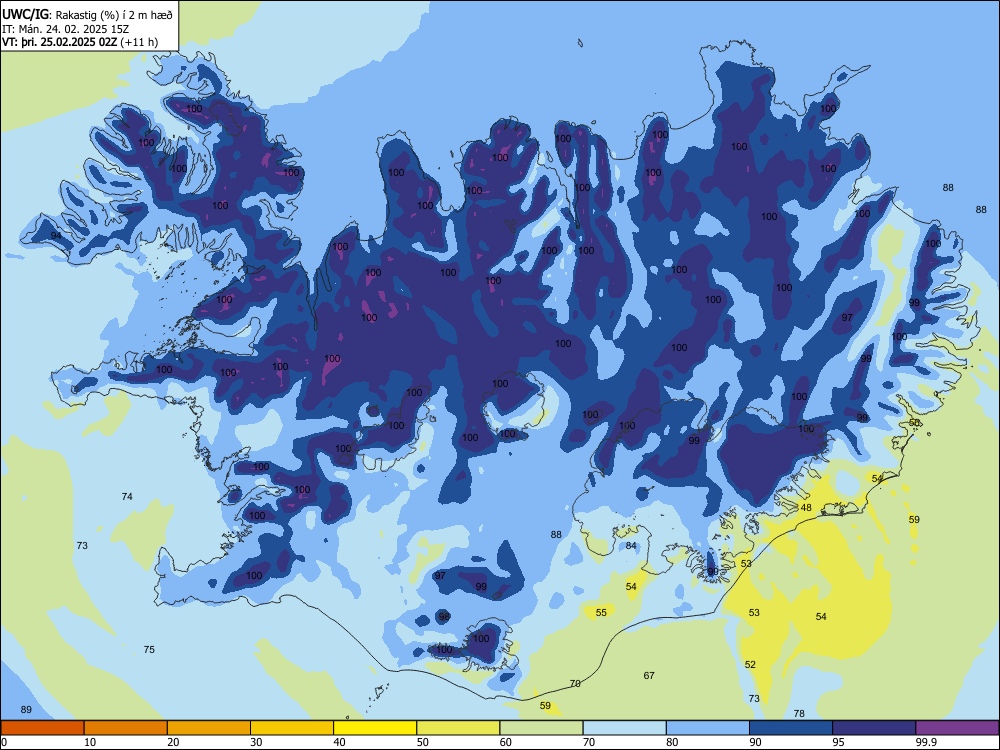The image size is (1000, 750).
Task: Select the legend tick label '30'
Action: pyautogui.click(x=256, y=742)
